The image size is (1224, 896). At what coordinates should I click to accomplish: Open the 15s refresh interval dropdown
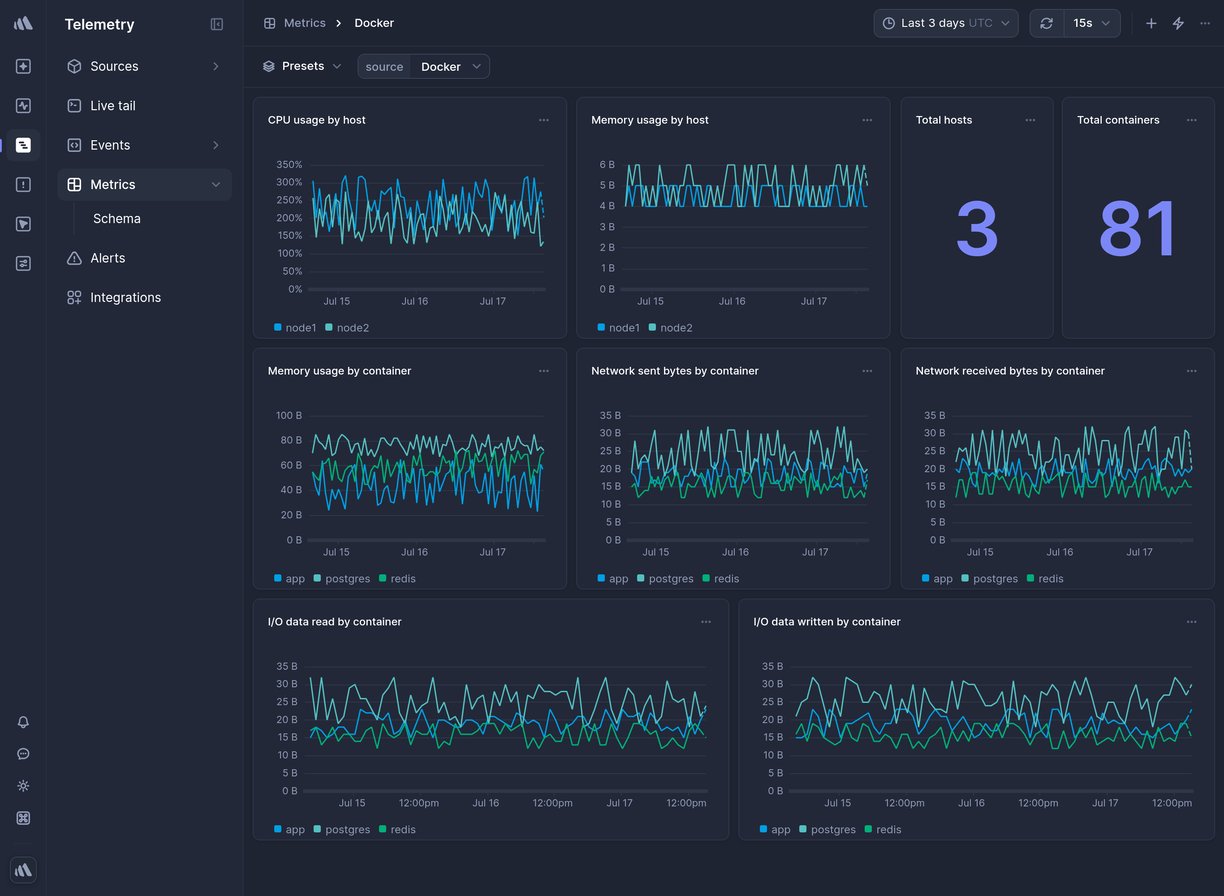coord(1092,23)
